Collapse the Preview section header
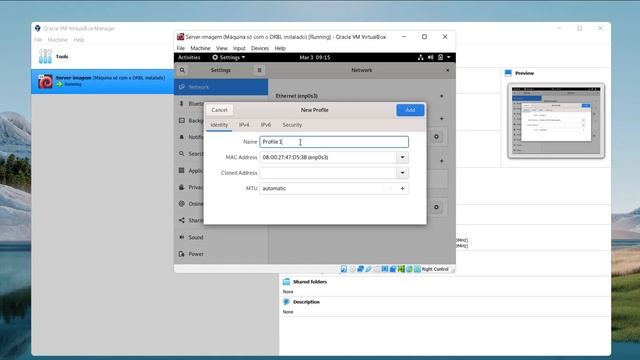 pyautogui.click(x=524, y=73)
